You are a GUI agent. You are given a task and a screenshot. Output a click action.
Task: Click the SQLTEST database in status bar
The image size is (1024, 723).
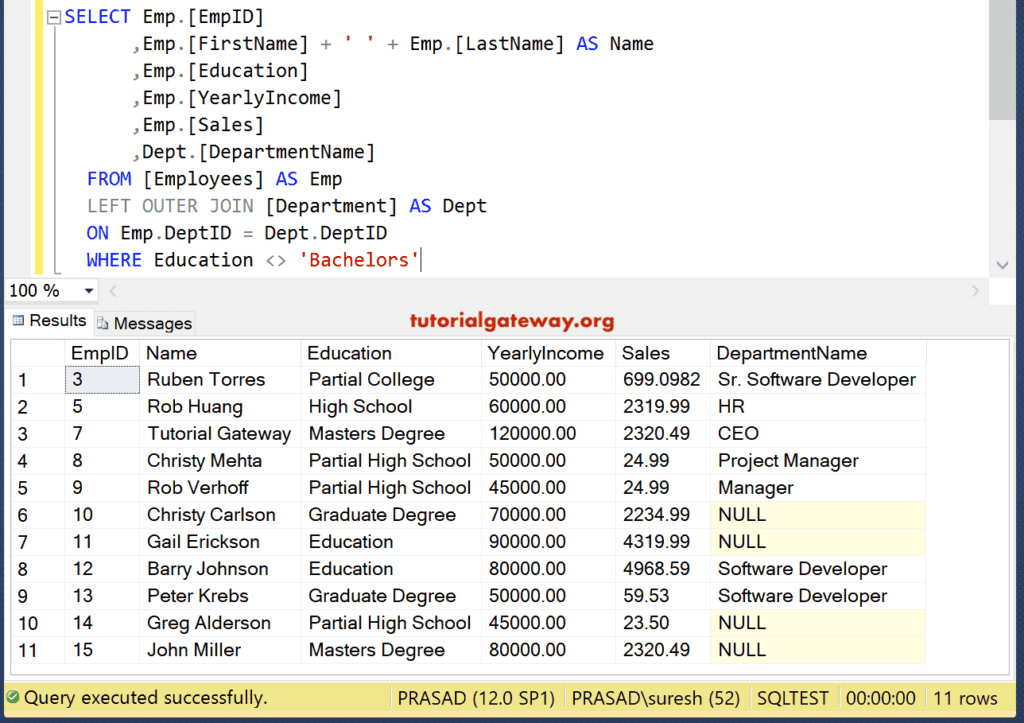tap(794, 698)
